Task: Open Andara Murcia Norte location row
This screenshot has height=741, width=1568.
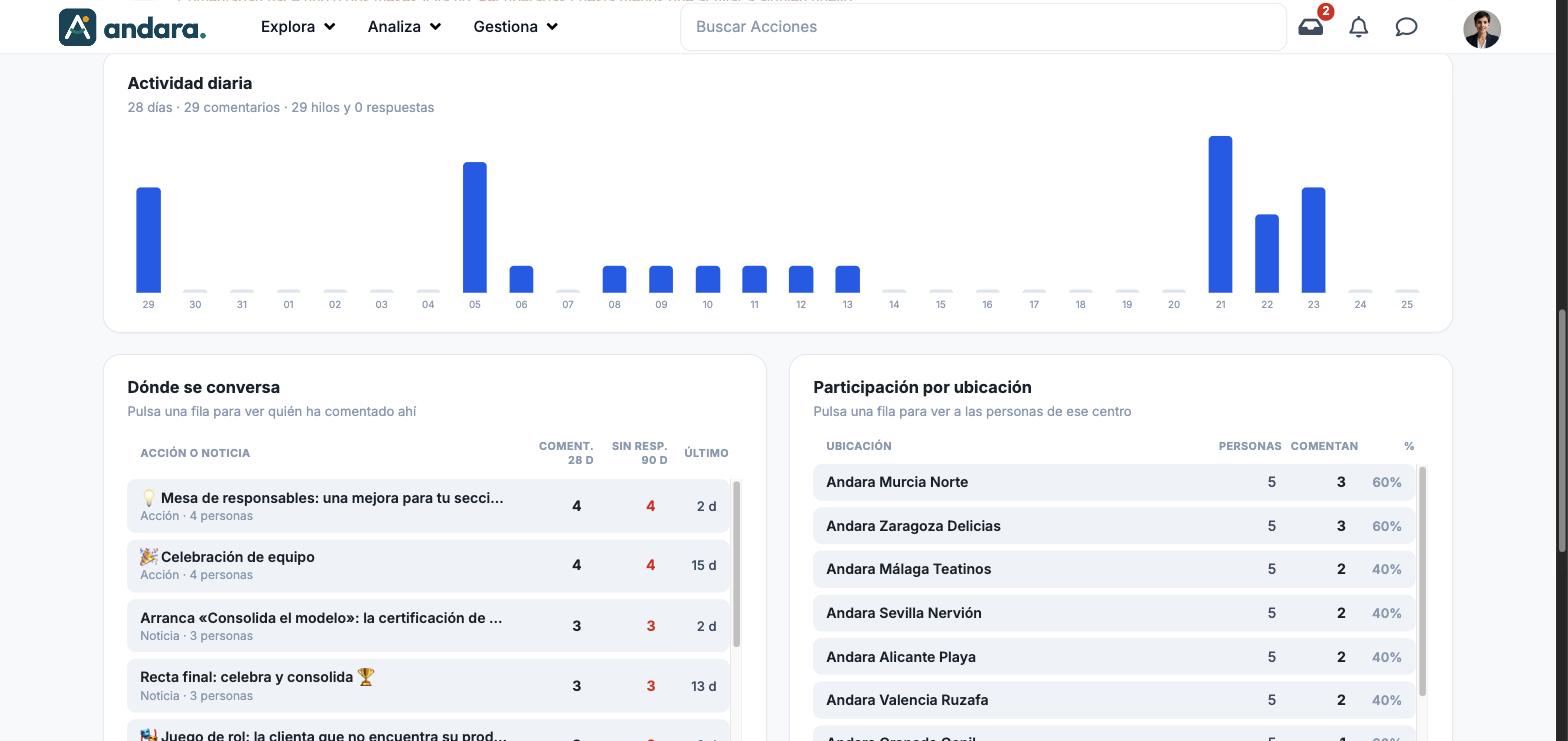Action: pos(1114,482)
